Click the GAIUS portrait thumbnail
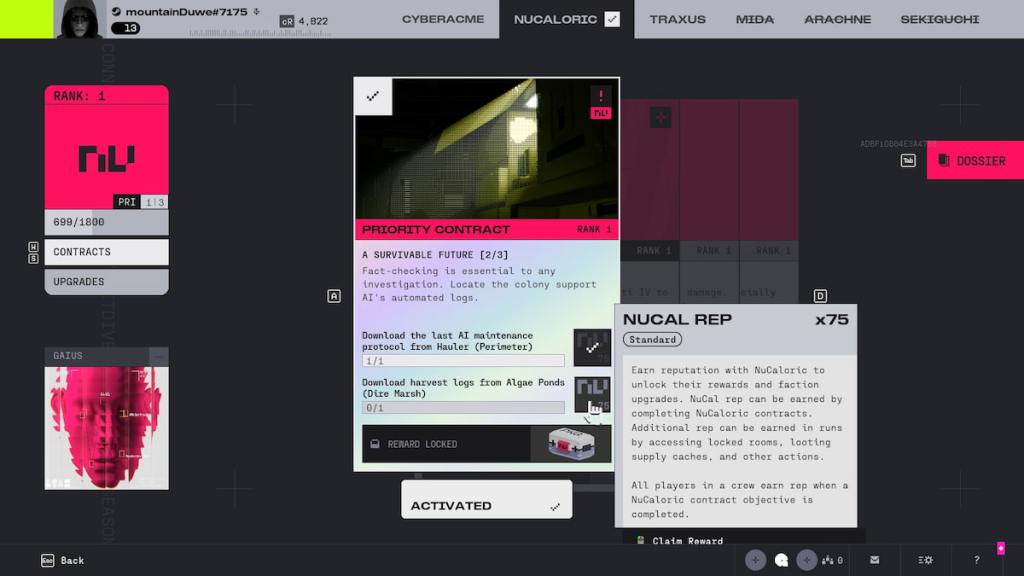 106,428
